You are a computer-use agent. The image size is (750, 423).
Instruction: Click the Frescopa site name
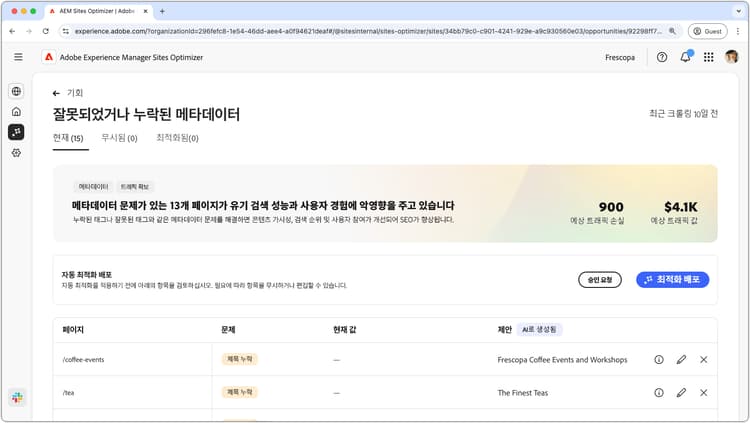[620, 57]
